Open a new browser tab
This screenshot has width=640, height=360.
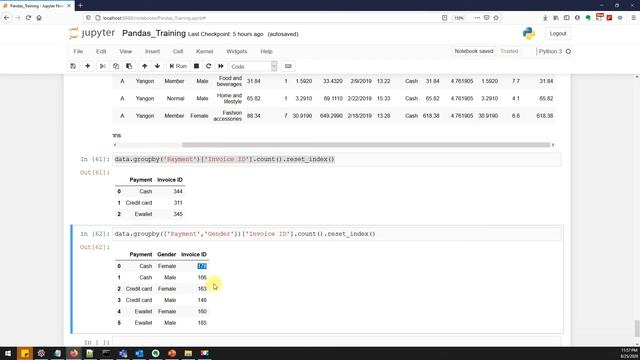80,6
